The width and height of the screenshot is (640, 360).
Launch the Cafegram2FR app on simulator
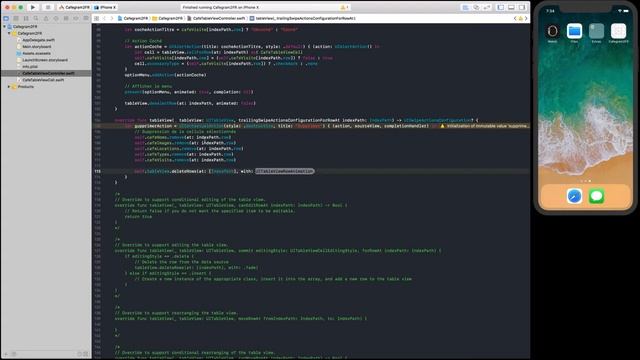pyautogui.click(x=618, y=31)
